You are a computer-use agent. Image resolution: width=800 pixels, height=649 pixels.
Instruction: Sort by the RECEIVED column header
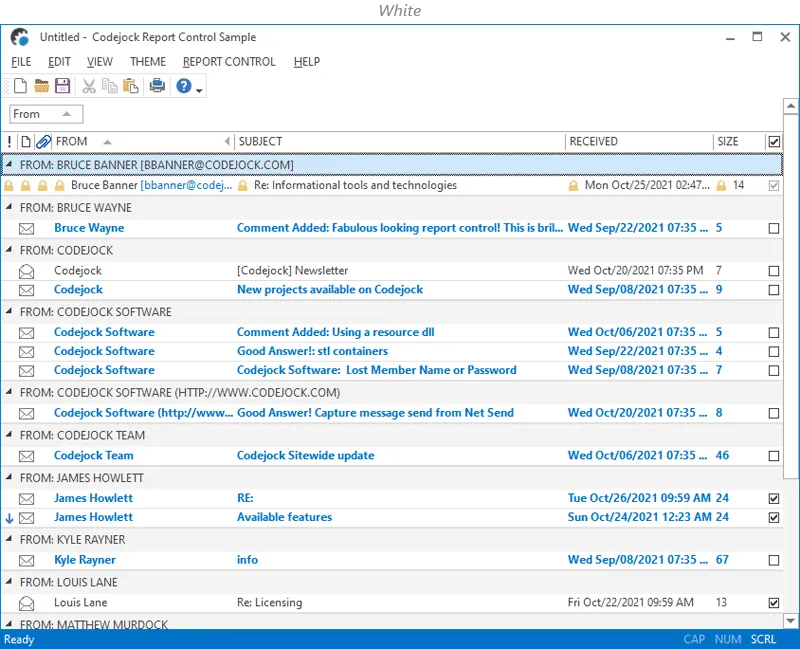[x=639, y=141]
